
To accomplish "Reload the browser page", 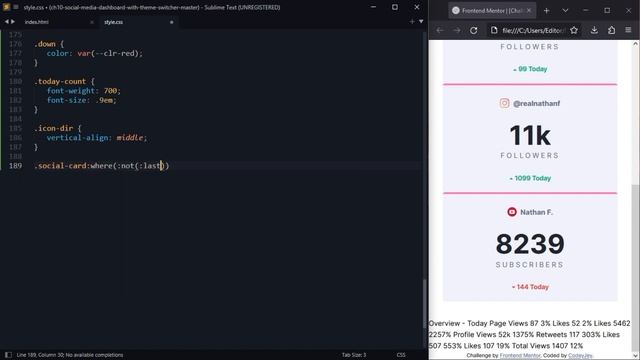I will [x=473, y=30].
